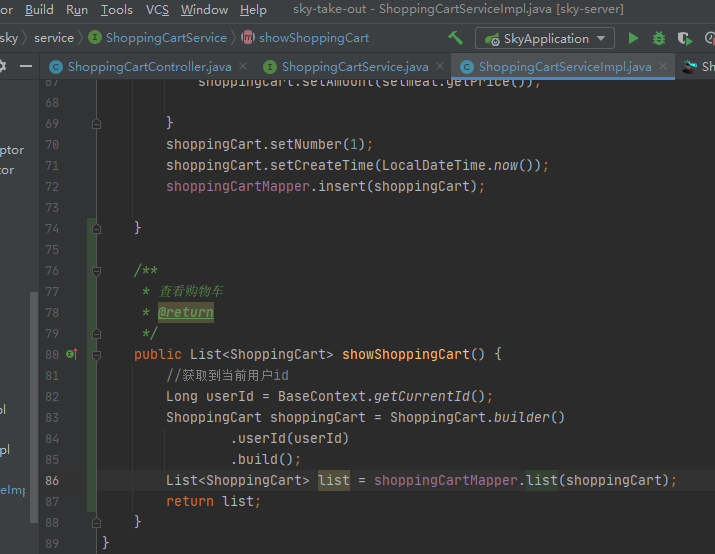This screenshot has width=715, height=554.
Task: Click ShoppingCartService breadcrumb
Action: 166,38
